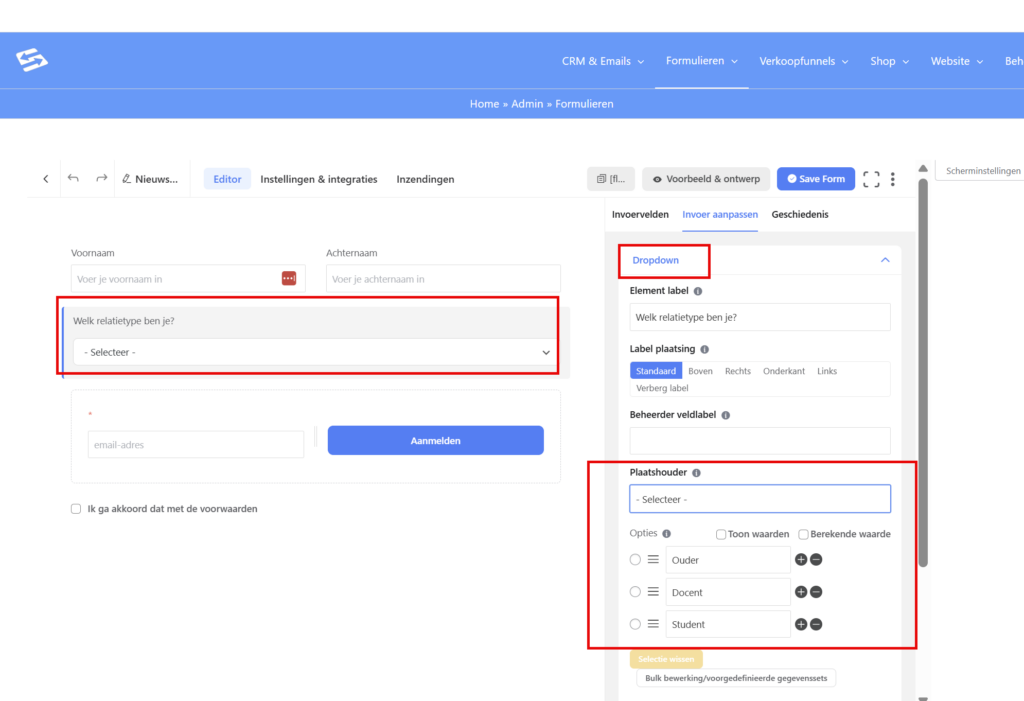Set label placement to Links
The width and height of the screenshot is (1024, 701).
coord(827,371)
